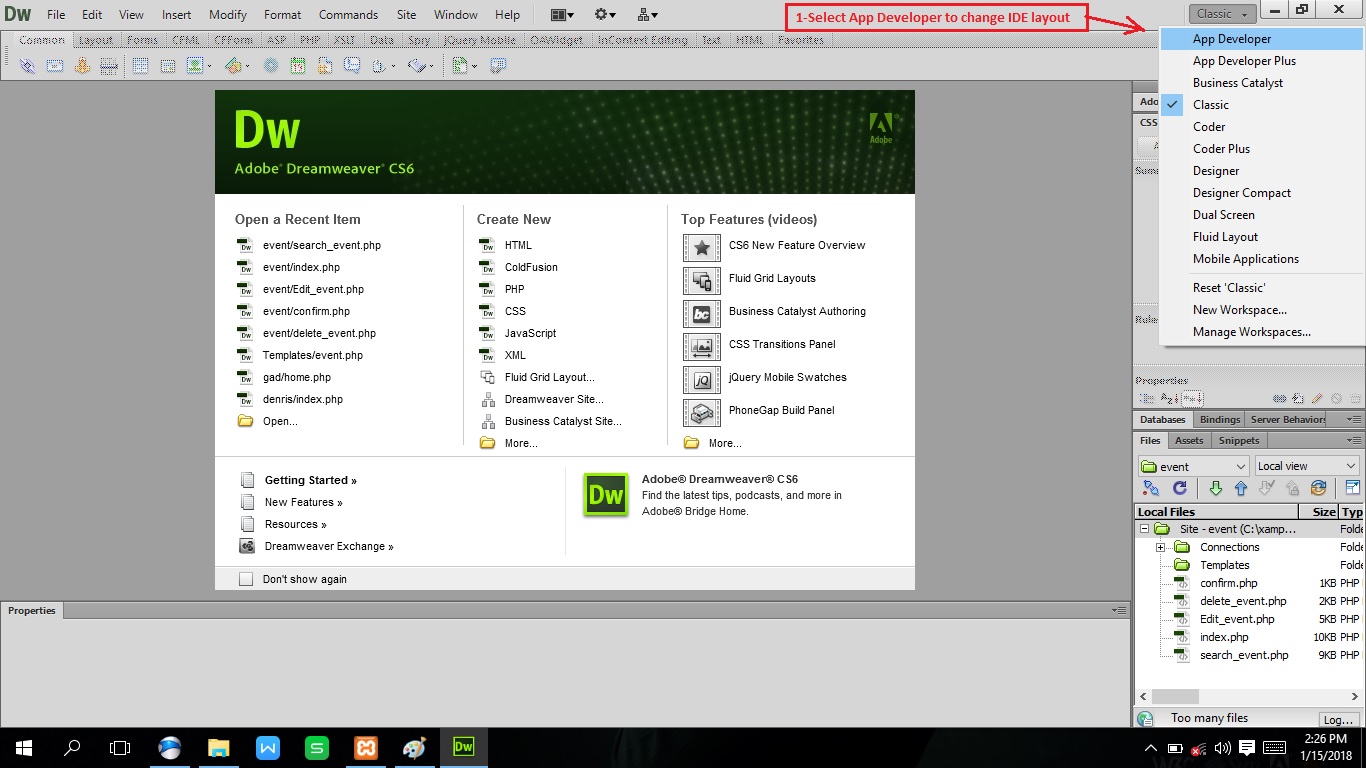Click the blue Put files arrow

1241,488
